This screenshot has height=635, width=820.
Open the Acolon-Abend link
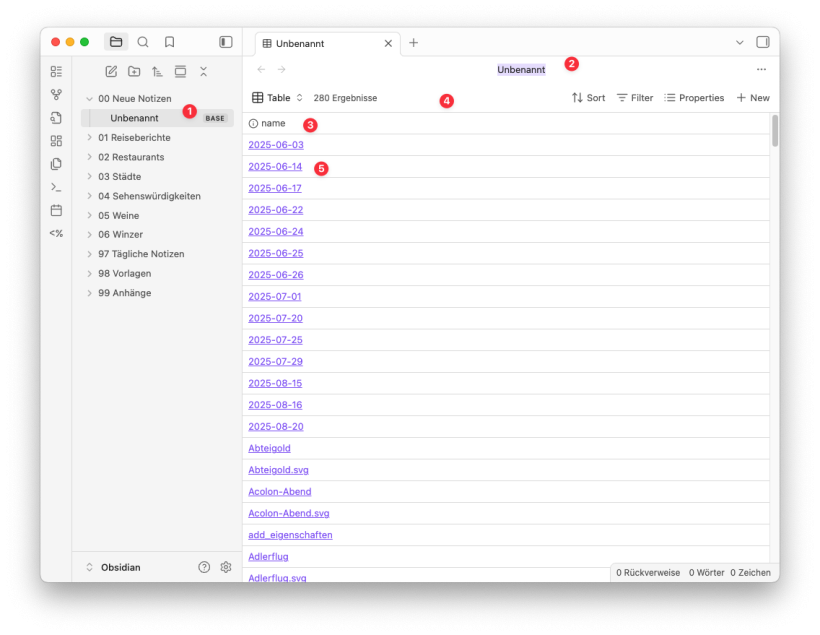point(280,492)
